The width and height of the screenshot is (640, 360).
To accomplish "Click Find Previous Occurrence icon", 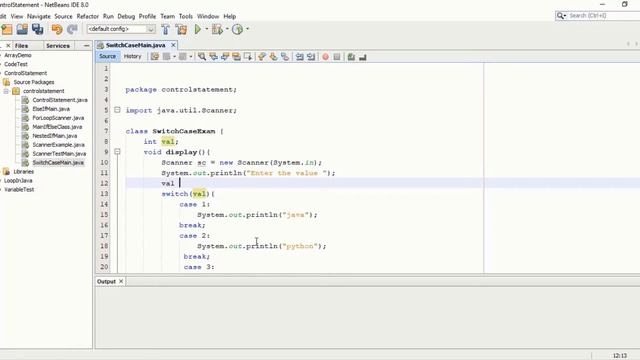I will click(213, 57).
